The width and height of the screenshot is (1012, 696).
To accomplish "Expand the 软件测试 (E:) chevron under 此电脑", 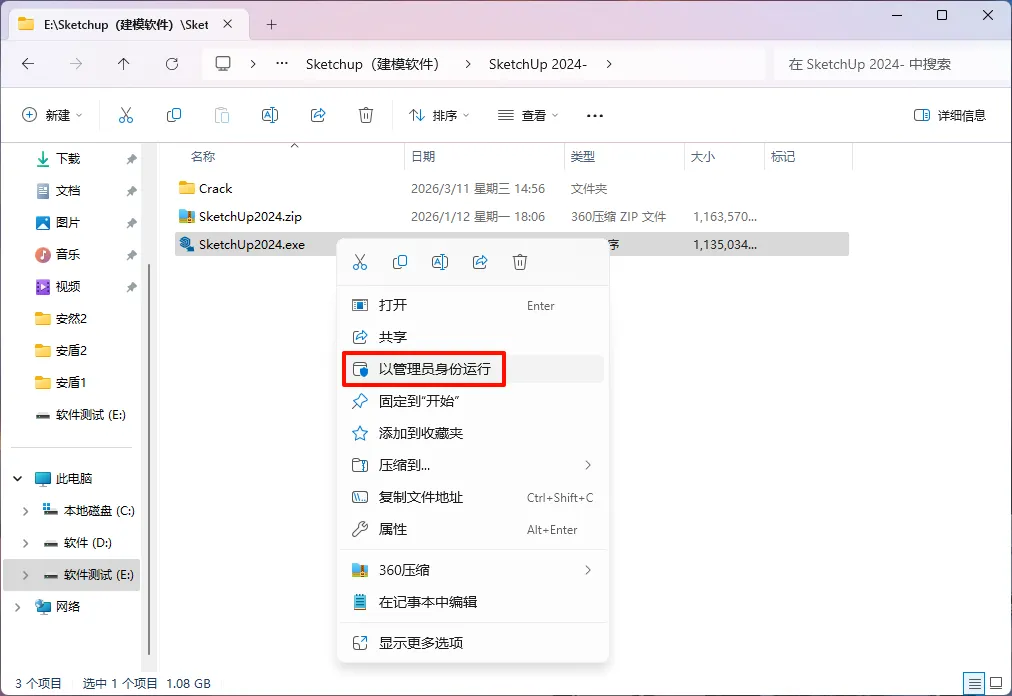I will tap(25, 575).
